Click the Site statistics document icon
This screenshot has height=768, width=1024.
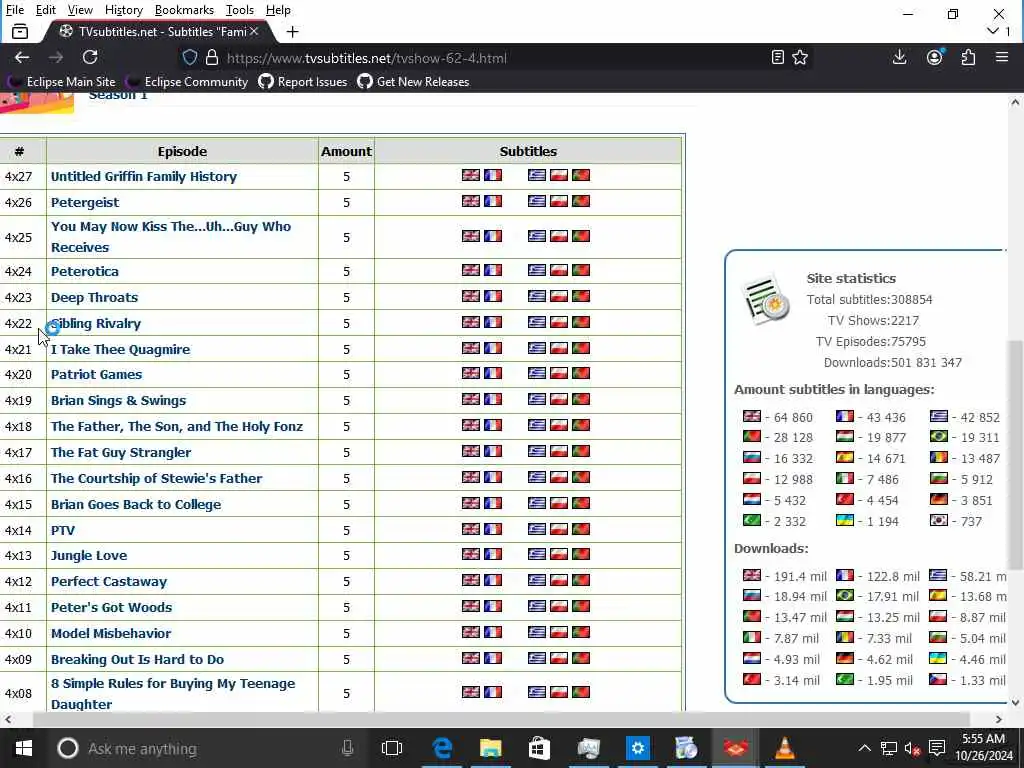(766, 300)
